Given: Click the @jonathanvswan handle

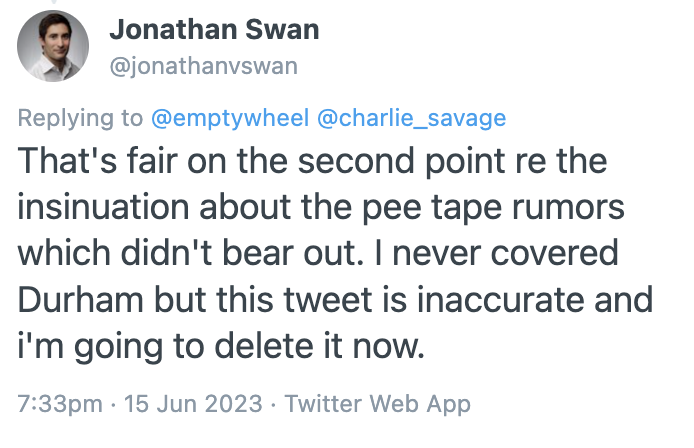Looking at the screenshot, I should tap(203, 65).
